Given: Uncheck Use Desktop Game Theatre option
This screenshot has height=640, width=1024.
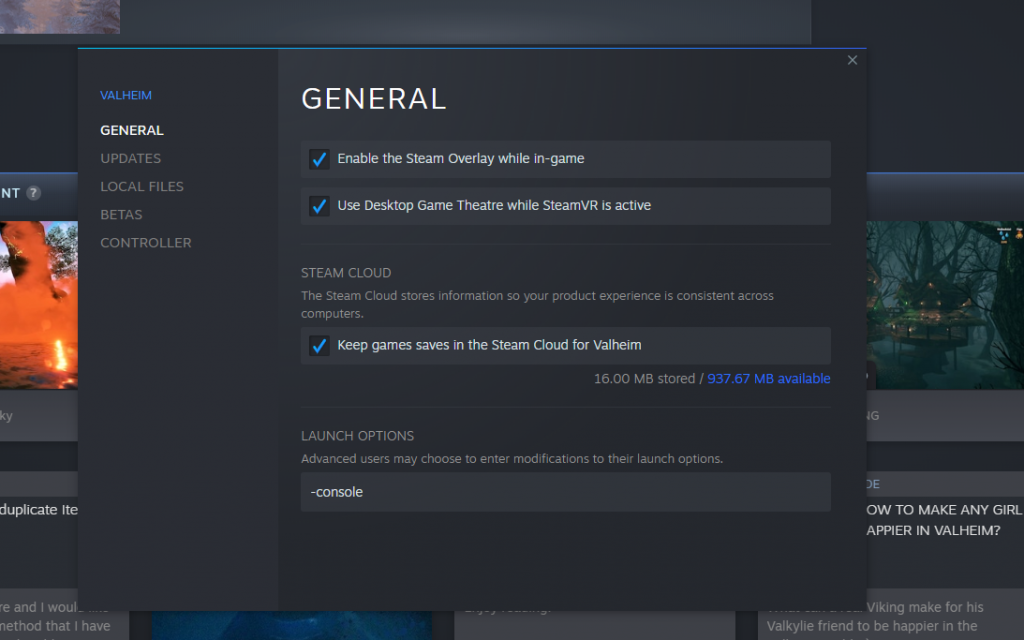Looking at the screenshot, I should tap(319, 206).
